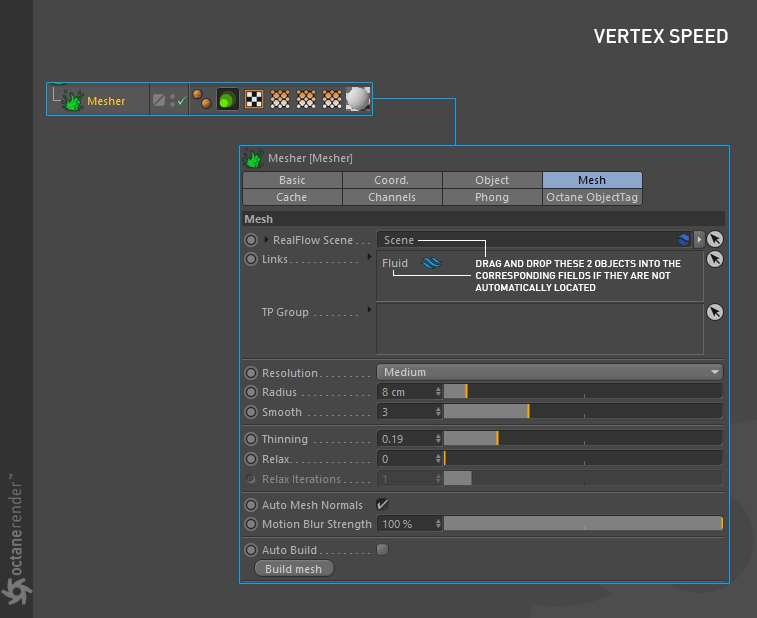Click the blue Fluid waves icon

[431, 263]
